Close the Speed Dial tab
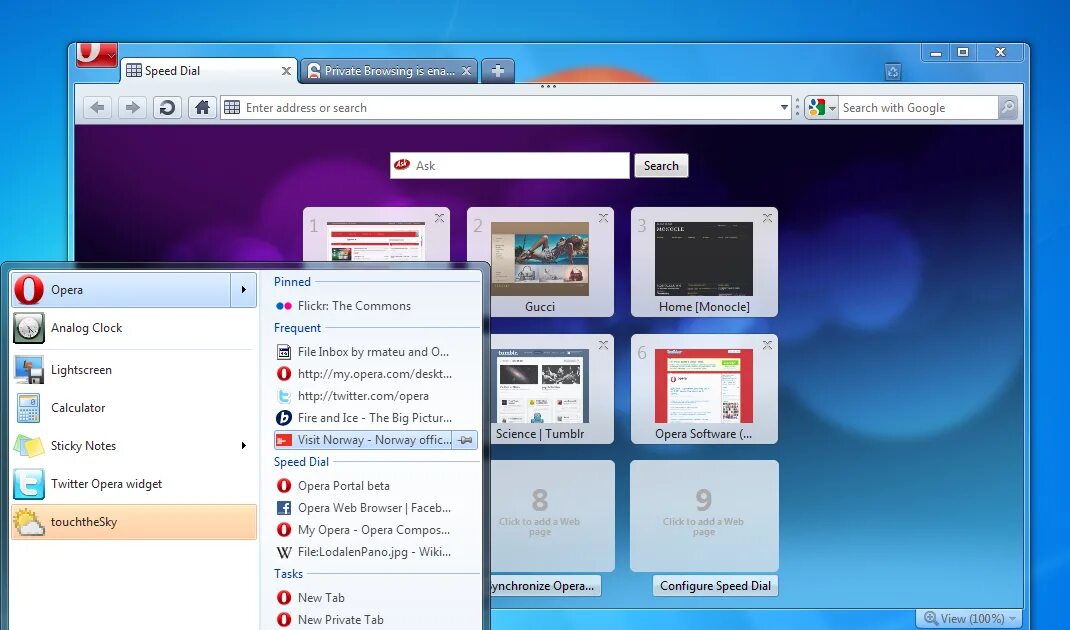Viewport: 1070px width, 630px height. point(286,71)
